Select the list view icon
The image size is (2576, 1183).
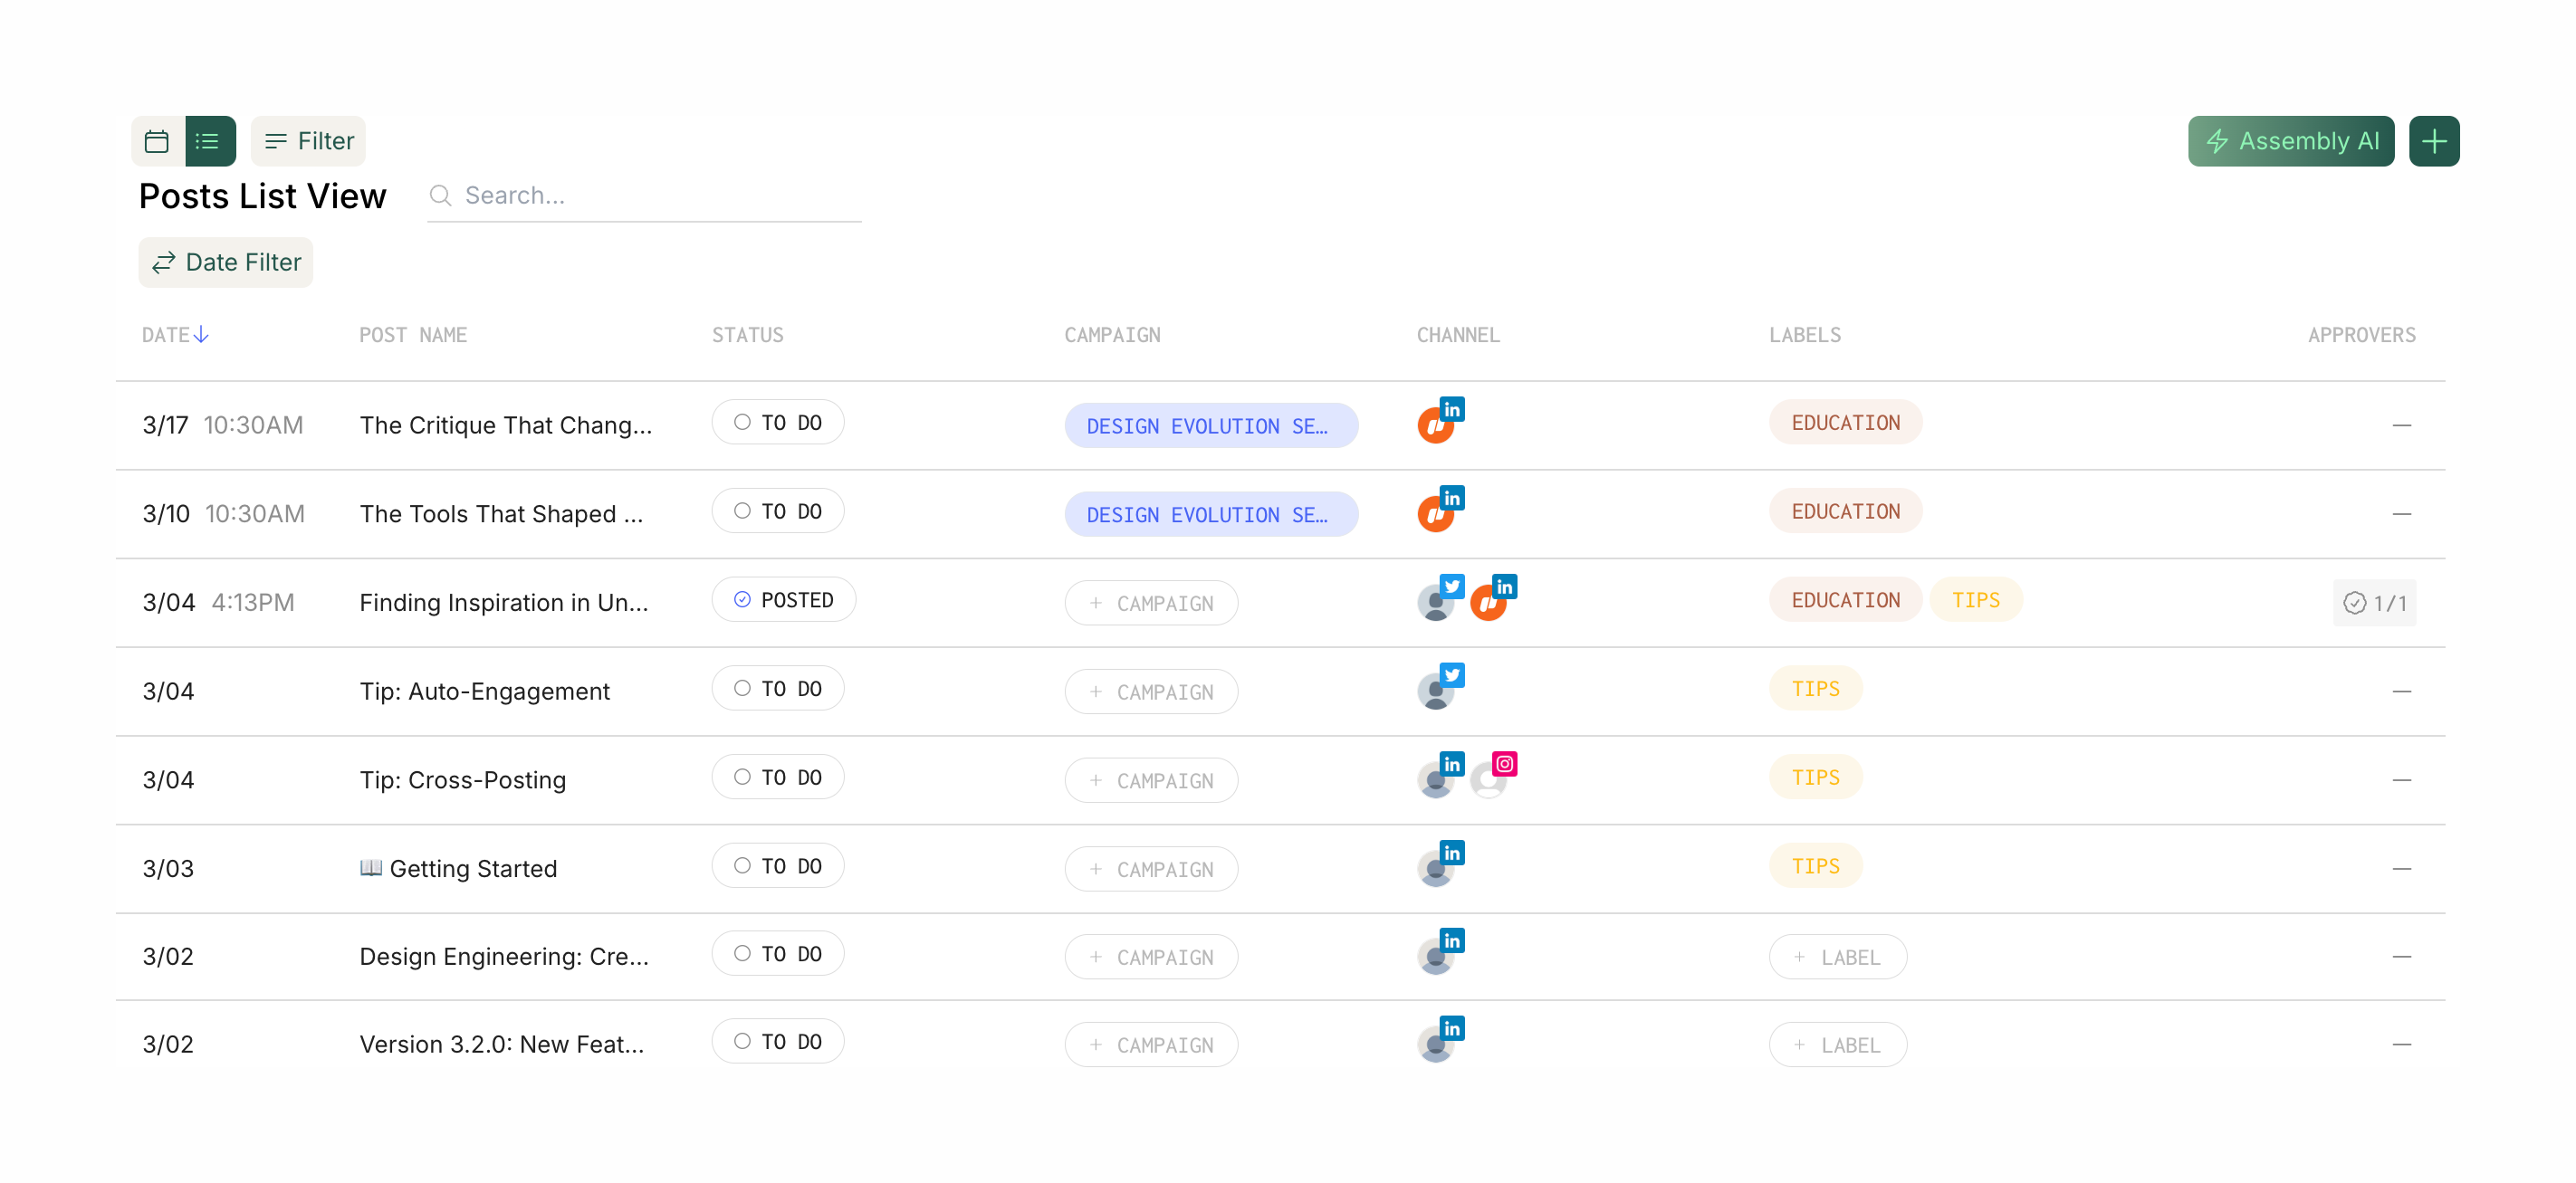click(209, 141)
